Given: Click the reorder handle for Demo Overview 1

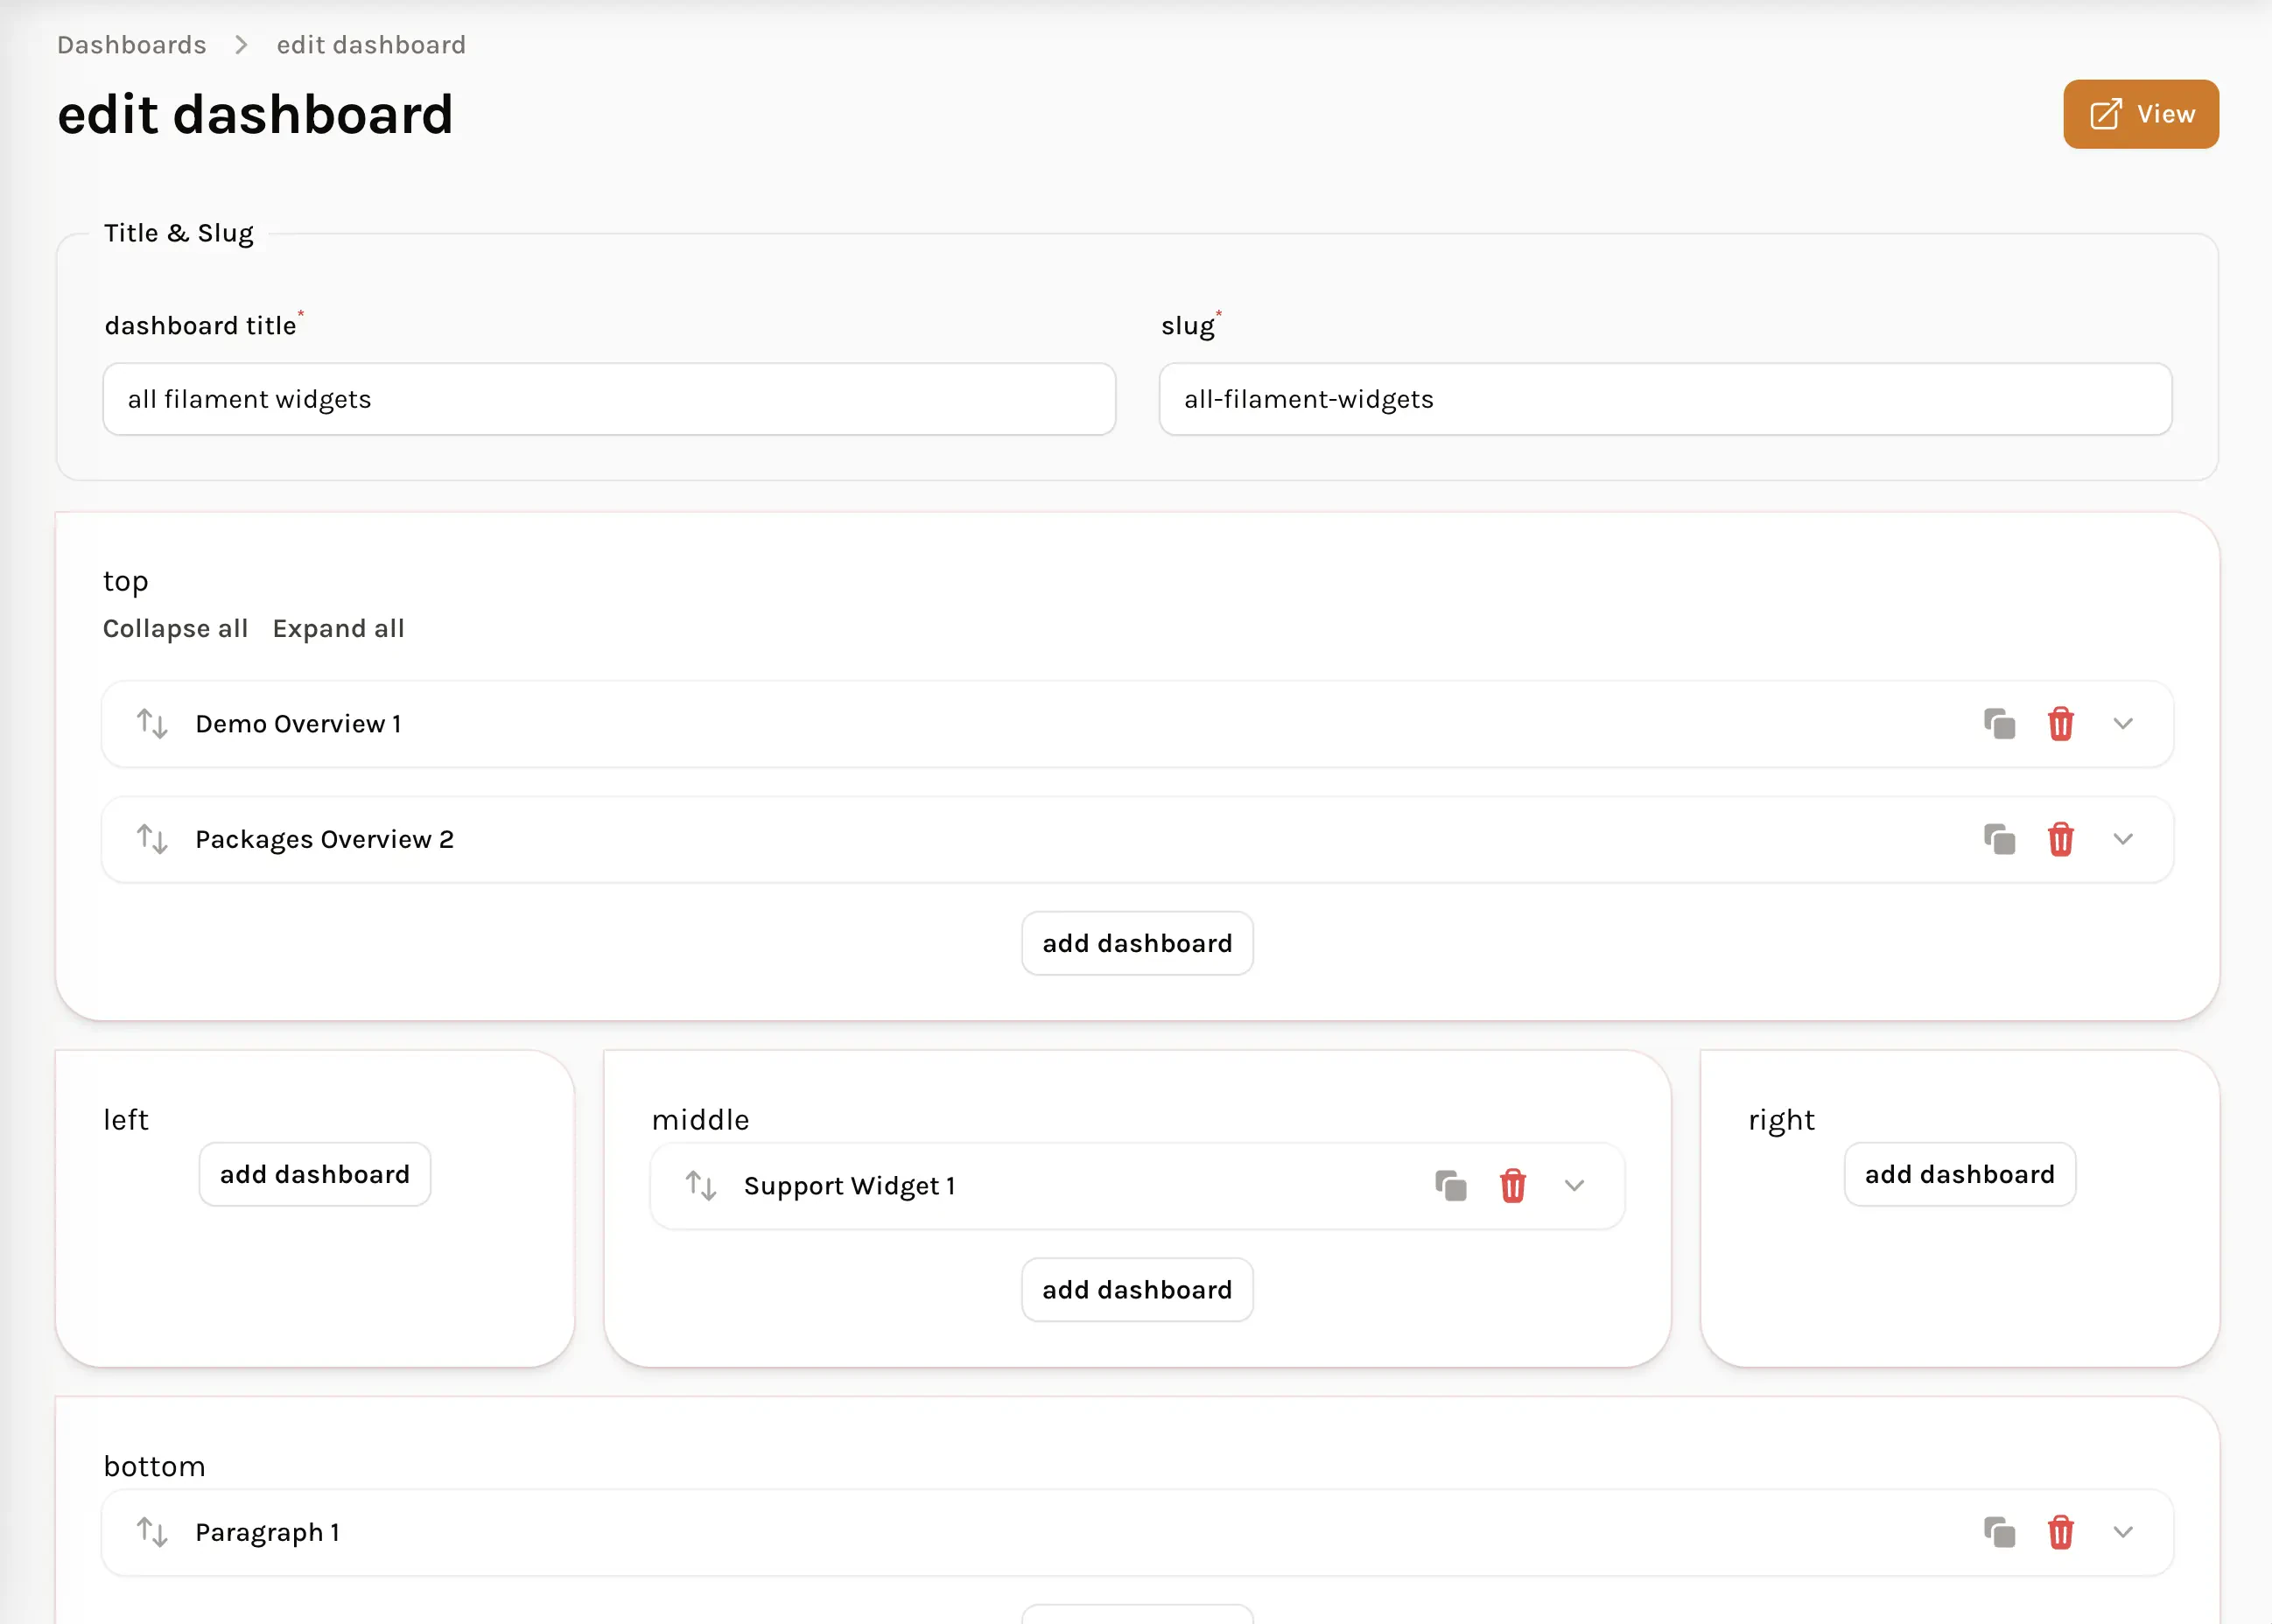Looking at the screenshot, I should [152, 724].
